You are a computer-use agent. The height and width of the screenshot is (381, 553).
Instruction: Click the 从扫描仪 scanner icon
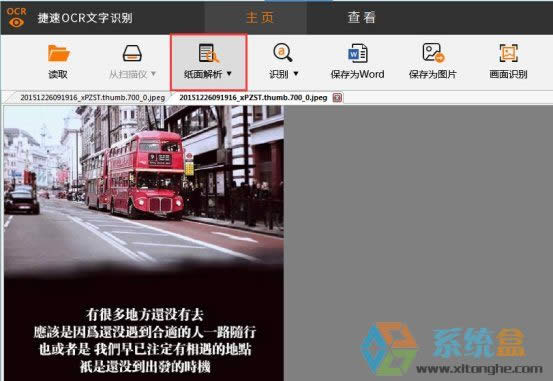[132, 53]
